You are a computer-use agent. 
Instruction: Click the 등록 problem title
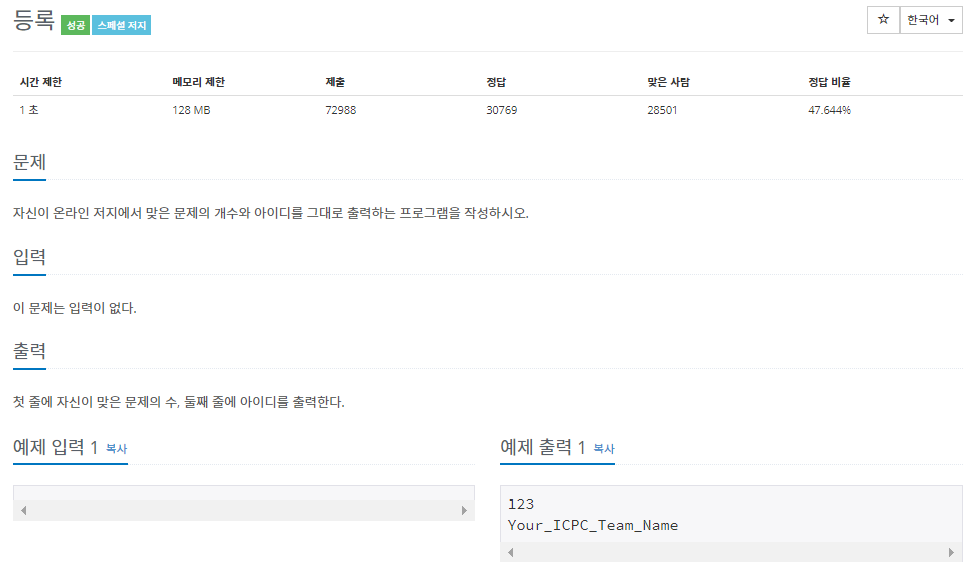pos(34,20)
